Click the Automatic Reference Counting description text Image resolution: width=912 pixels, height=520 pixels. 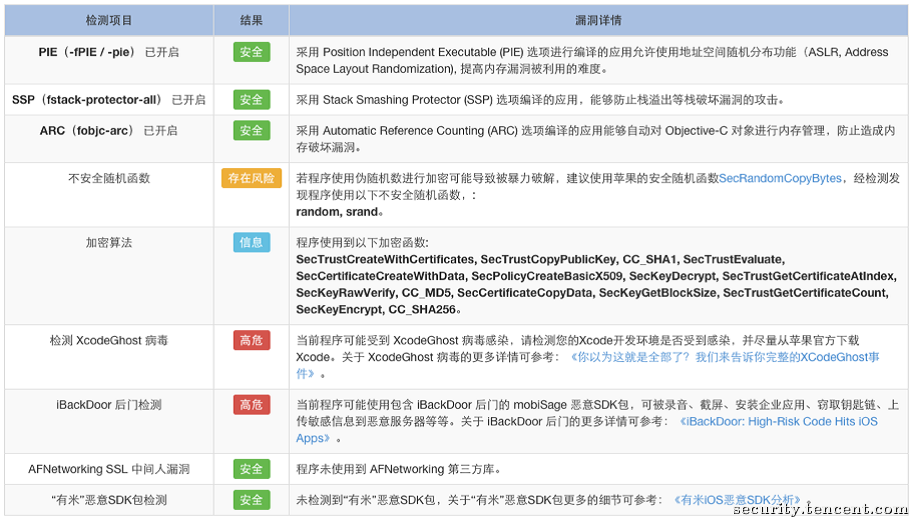coord(596,139)
